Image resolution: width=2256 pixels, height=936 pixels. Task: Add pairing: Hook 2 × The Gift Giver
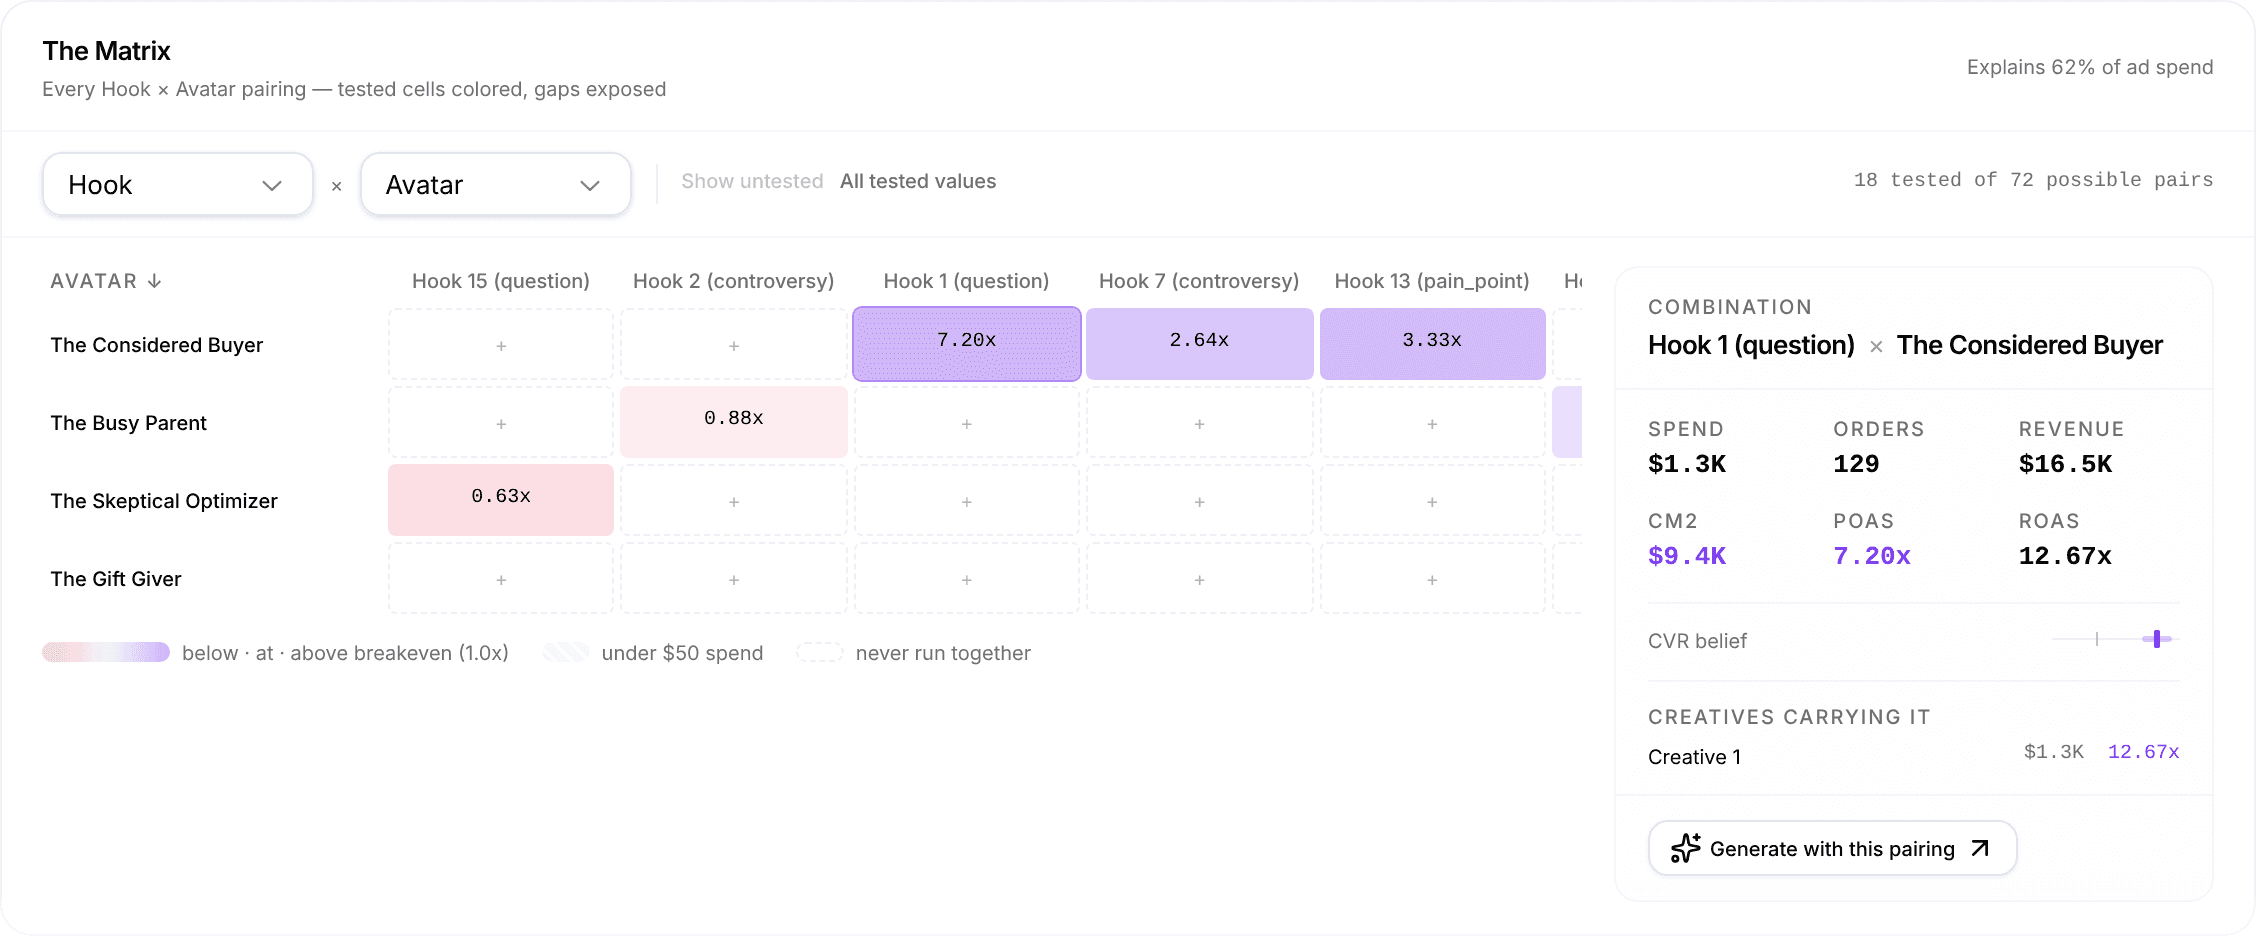734,579
